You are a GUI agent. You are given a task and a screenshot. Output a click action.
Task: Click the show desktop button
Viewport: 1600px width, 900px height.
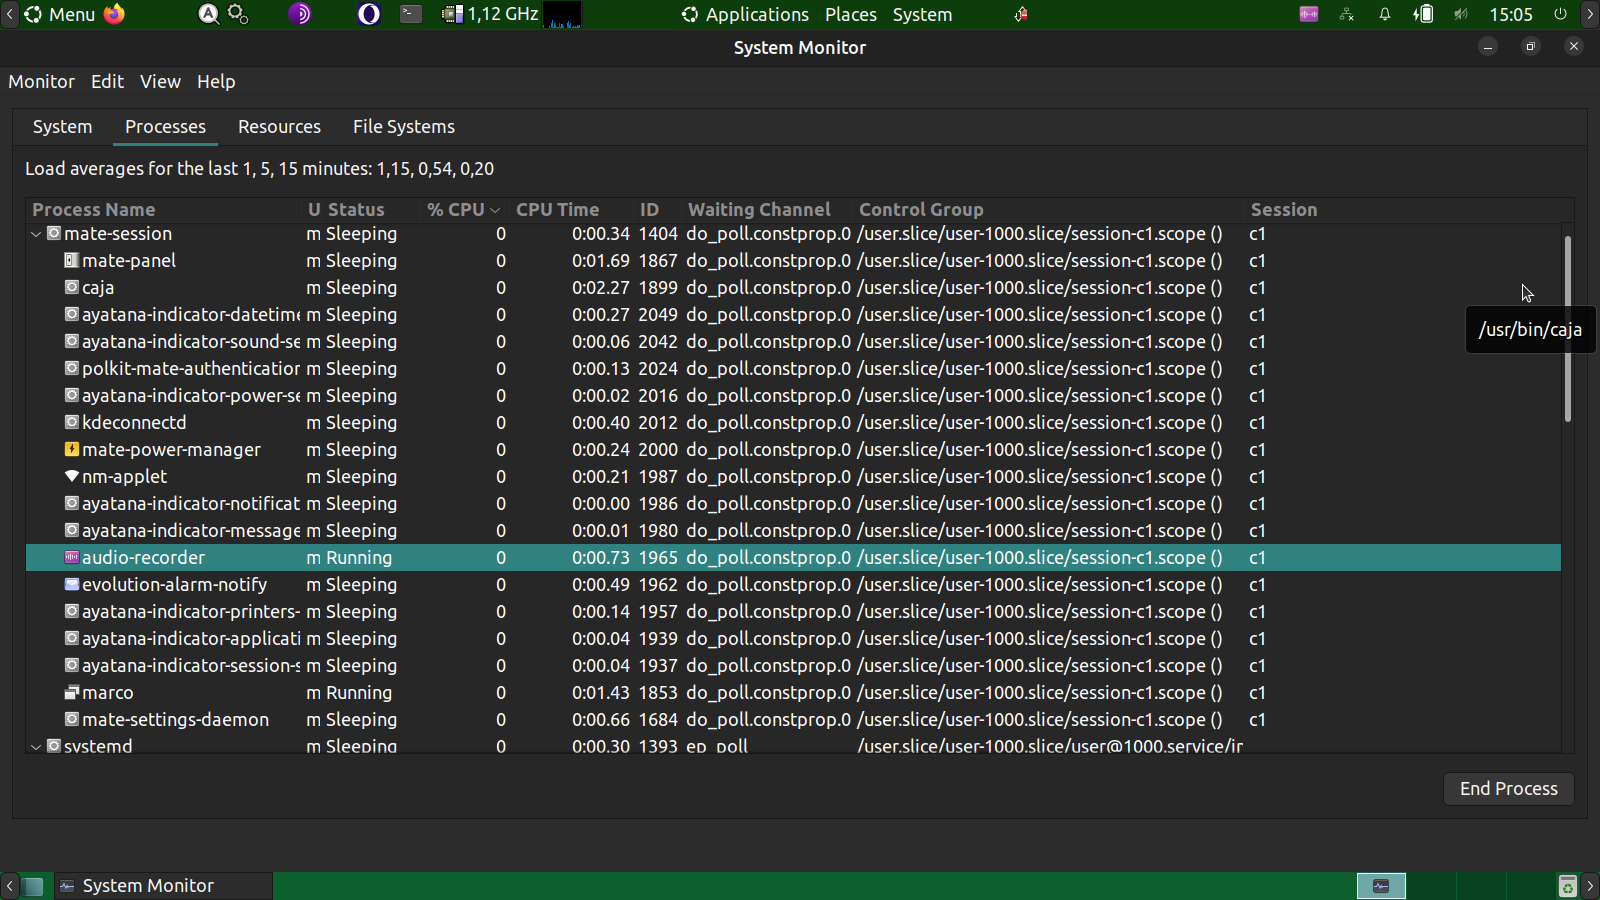[34, 886]
